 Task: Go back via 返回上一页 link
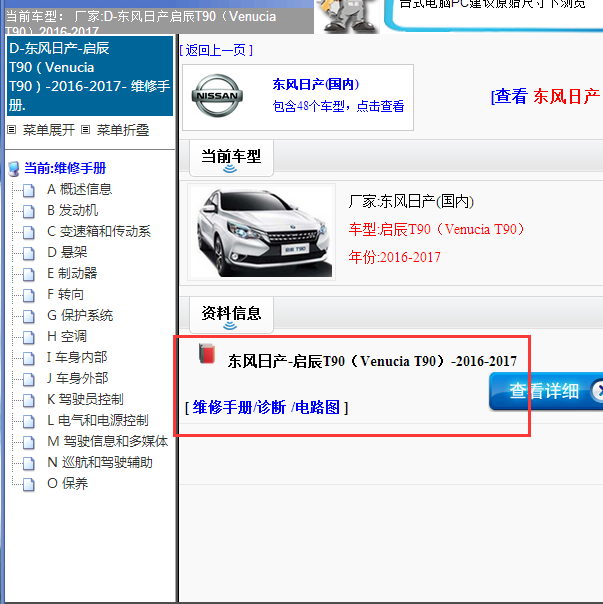pos(216,50)
